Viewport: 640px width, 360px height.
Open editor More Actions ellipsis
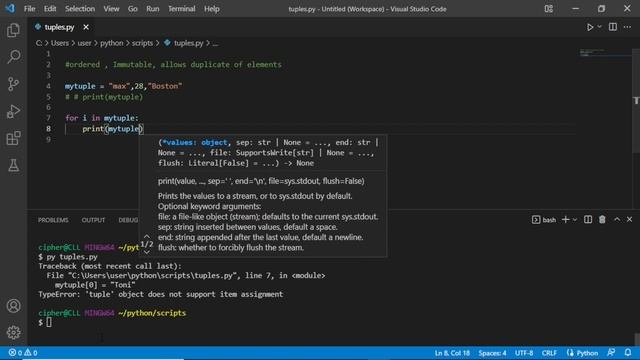click(x=627, y=27)
